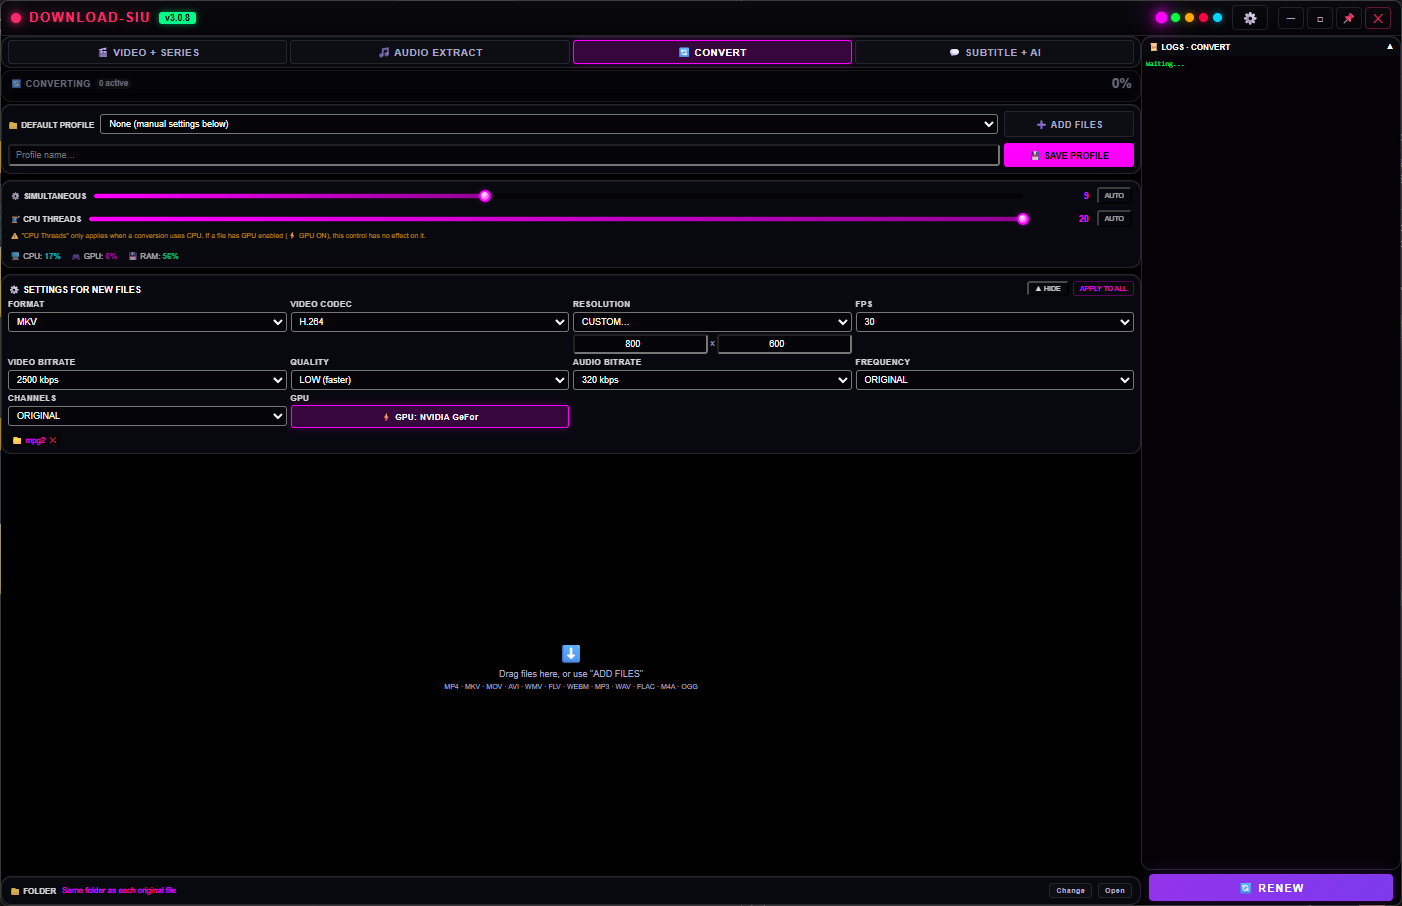Click the Simultaneous gear icon

[15, 196]
